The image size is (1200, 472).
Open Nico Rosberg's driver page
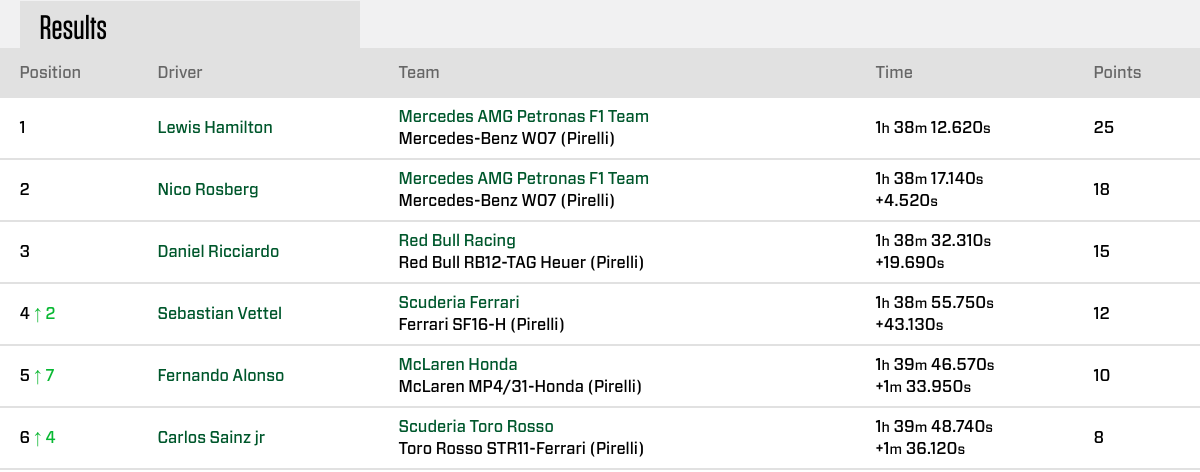pyautogui.click(x=208, y=189)
